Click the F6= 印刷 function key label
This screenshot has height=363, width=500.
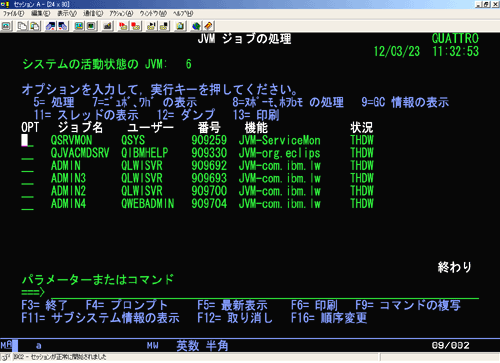coord(314,305)
